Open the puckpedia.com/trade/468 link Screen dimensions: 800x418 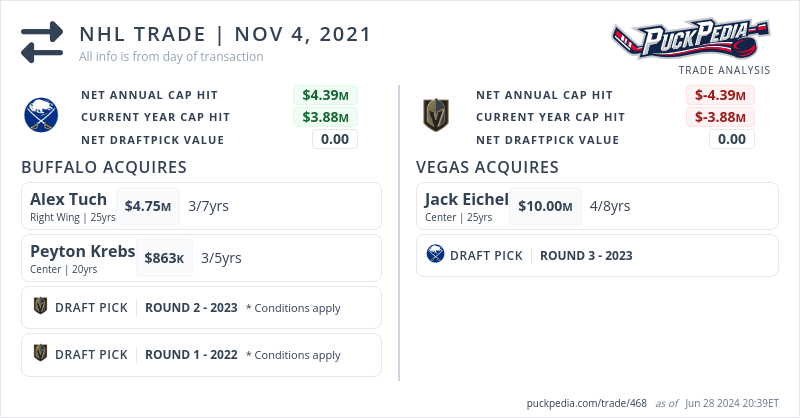587,403
